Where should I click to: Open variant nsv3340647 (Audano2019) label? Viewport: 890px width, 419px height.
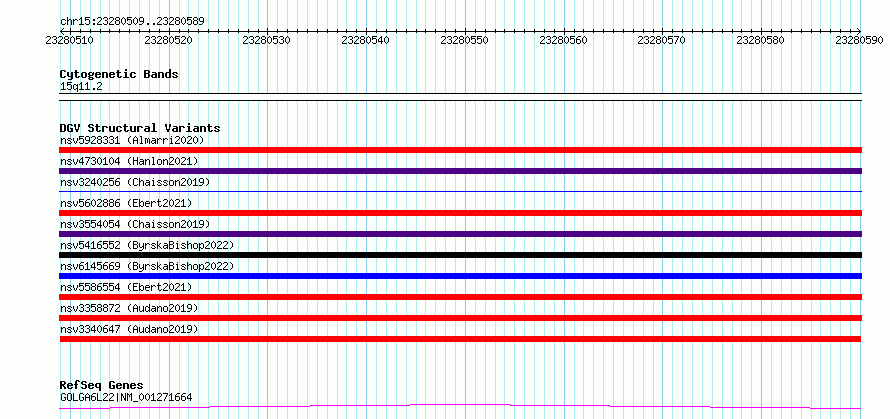coord(129,329)
